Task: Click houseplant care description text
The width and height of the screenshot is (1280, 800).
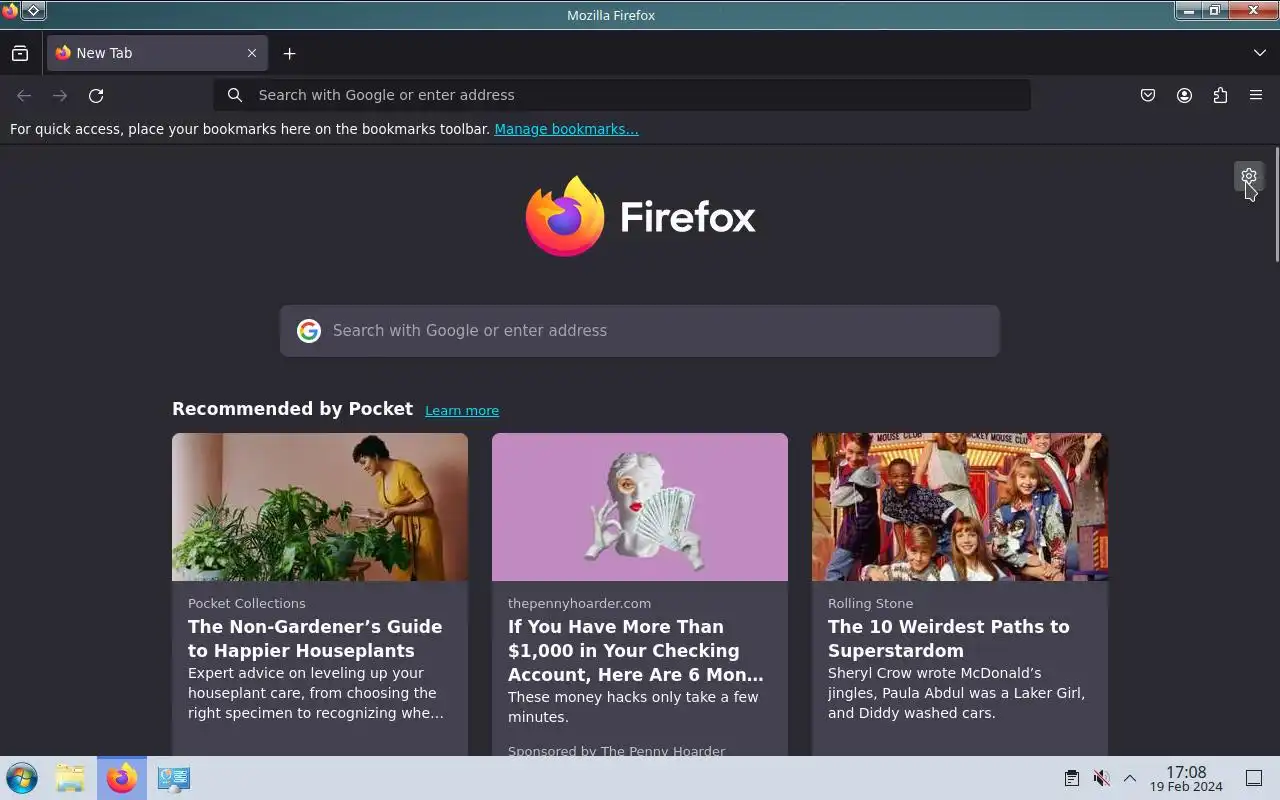Action: (x=316, y=693)
